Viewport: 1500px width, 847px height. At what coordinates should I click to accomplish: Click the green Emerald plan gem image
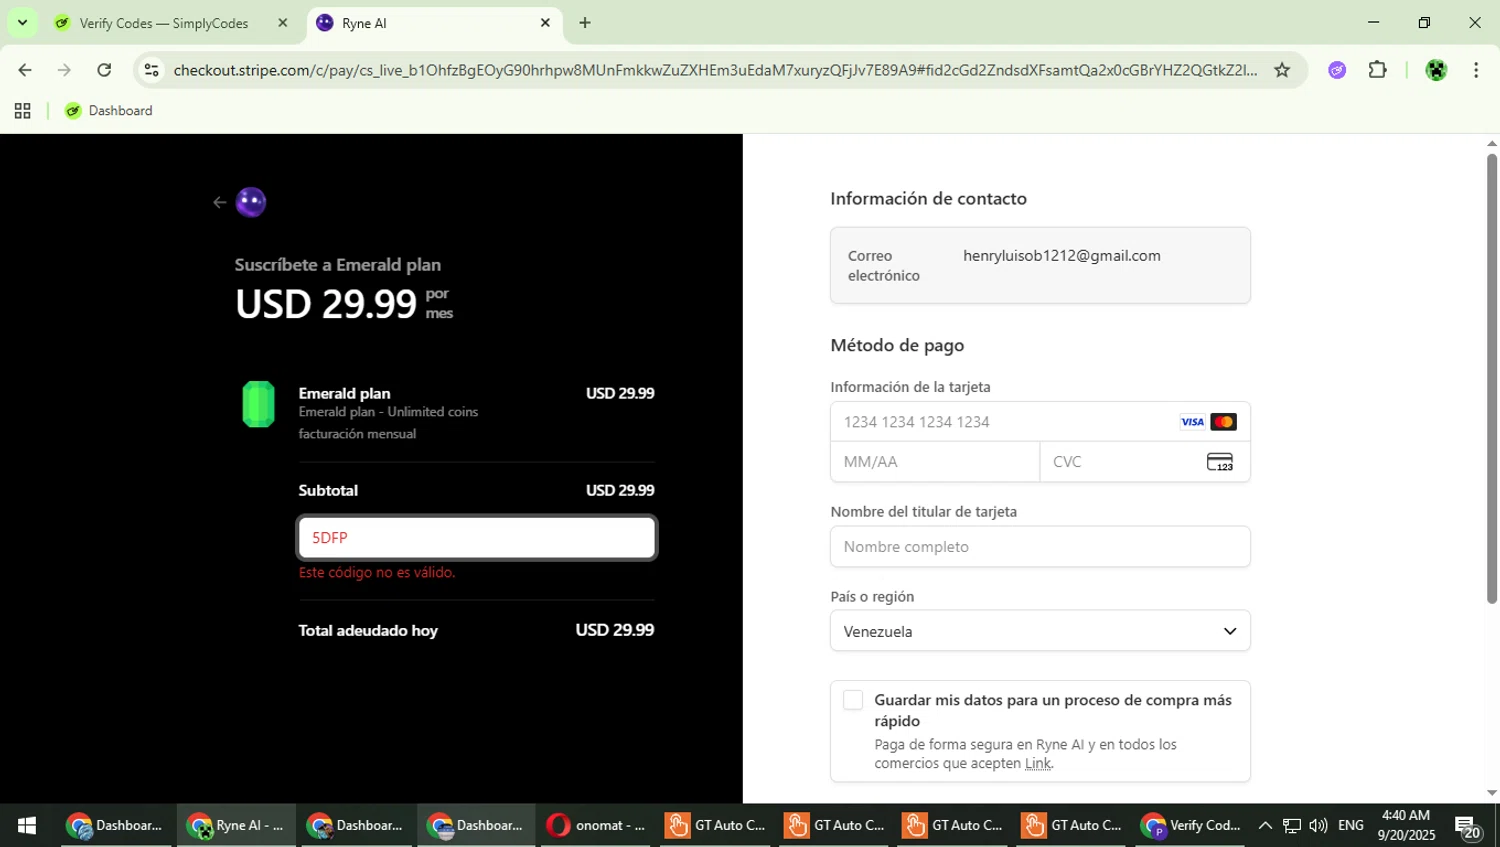(259, 404)
